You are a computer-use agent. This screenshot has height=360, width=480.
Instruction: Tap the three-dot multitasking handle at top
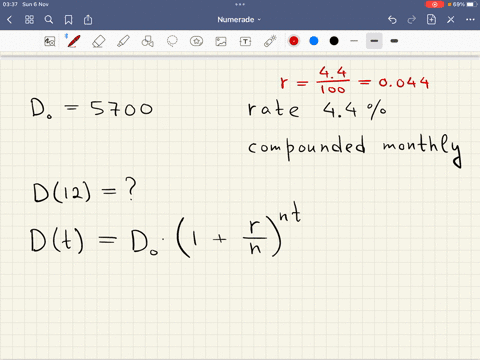pos(240,4)
